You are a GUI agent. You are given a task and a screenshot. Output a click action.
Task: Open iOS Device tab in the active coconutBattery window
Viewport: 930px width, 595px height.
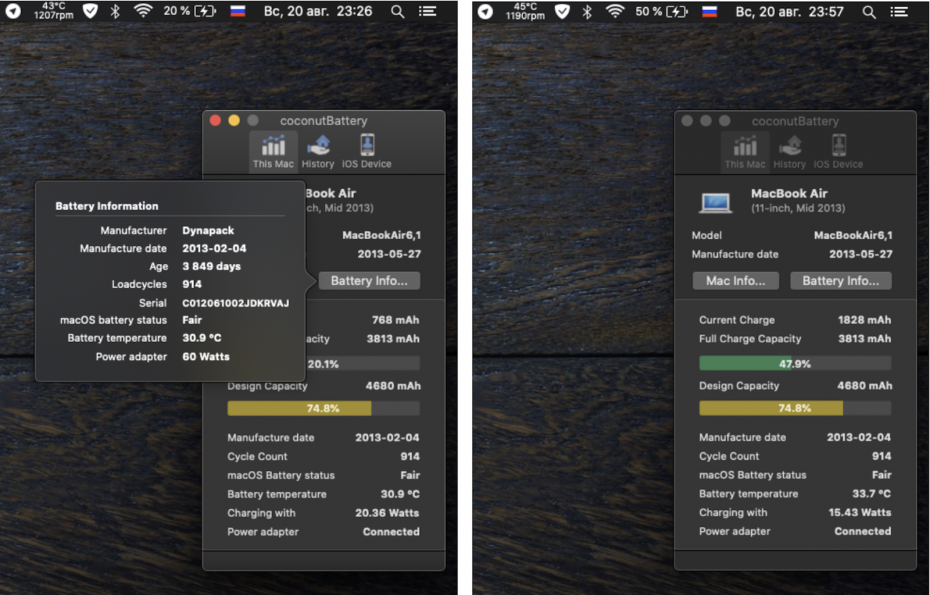[367, 151]
